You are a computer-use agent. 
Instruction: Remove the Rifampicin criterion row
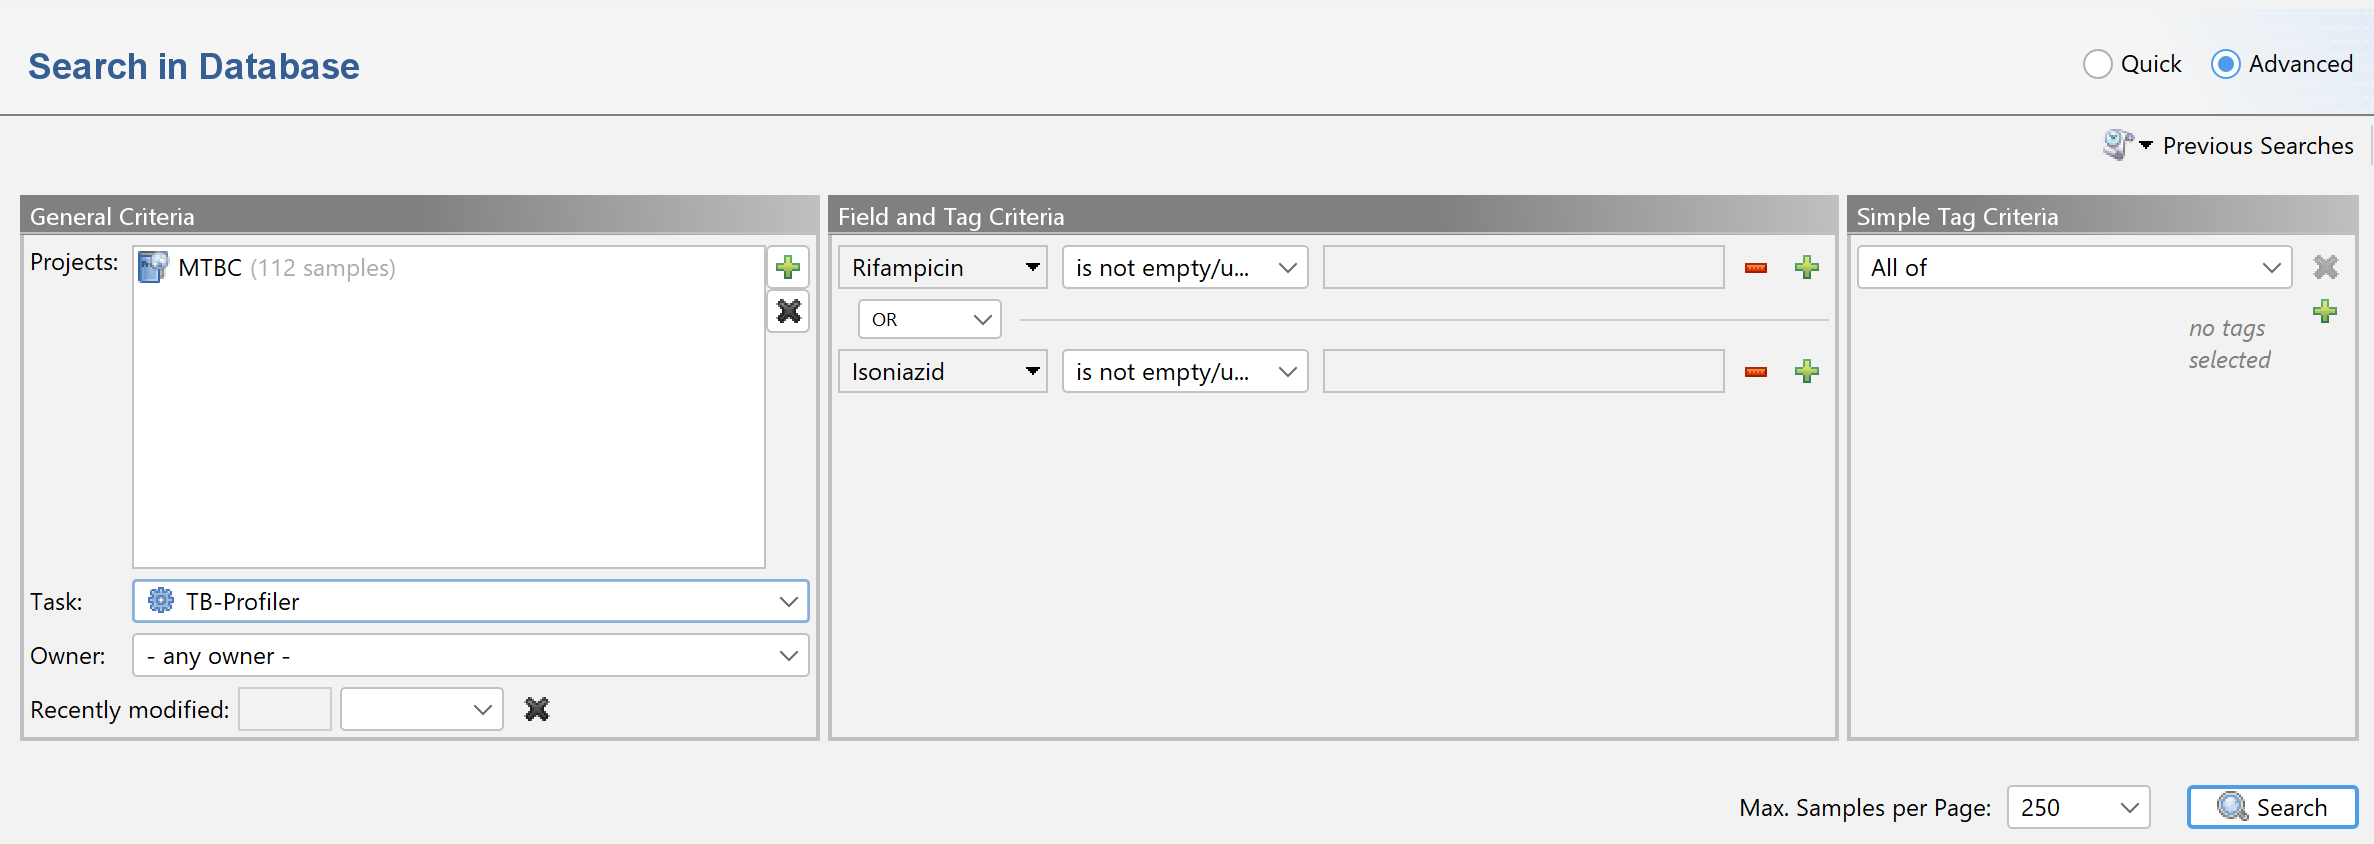(x=1755, y=268)
